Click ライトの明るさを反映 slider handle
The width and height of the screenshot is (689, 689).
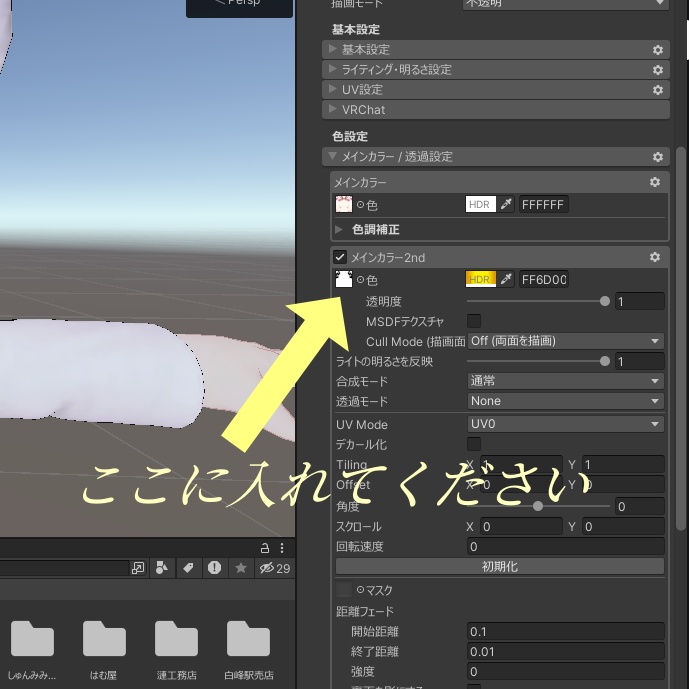click(x=605, y=361)
